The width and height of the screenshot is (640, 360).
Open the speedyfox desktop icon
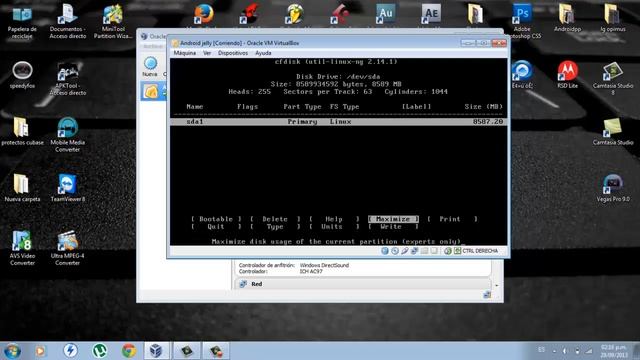point(22,75)
